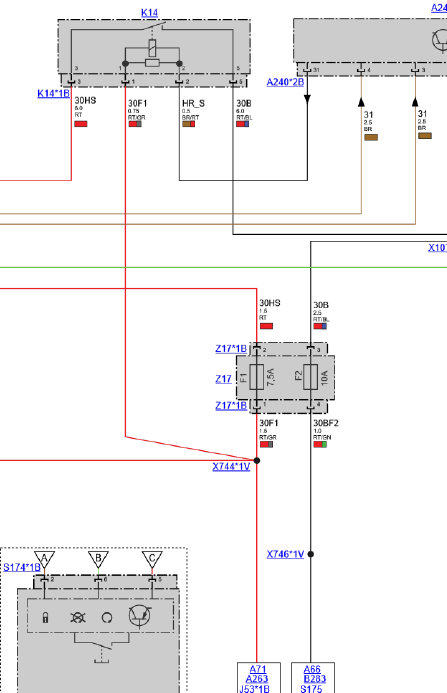Viewport: 447px width, 693px height.
Task: Open the X746*1V splice link
Action: pyautogui.click(x=285, y=554)
